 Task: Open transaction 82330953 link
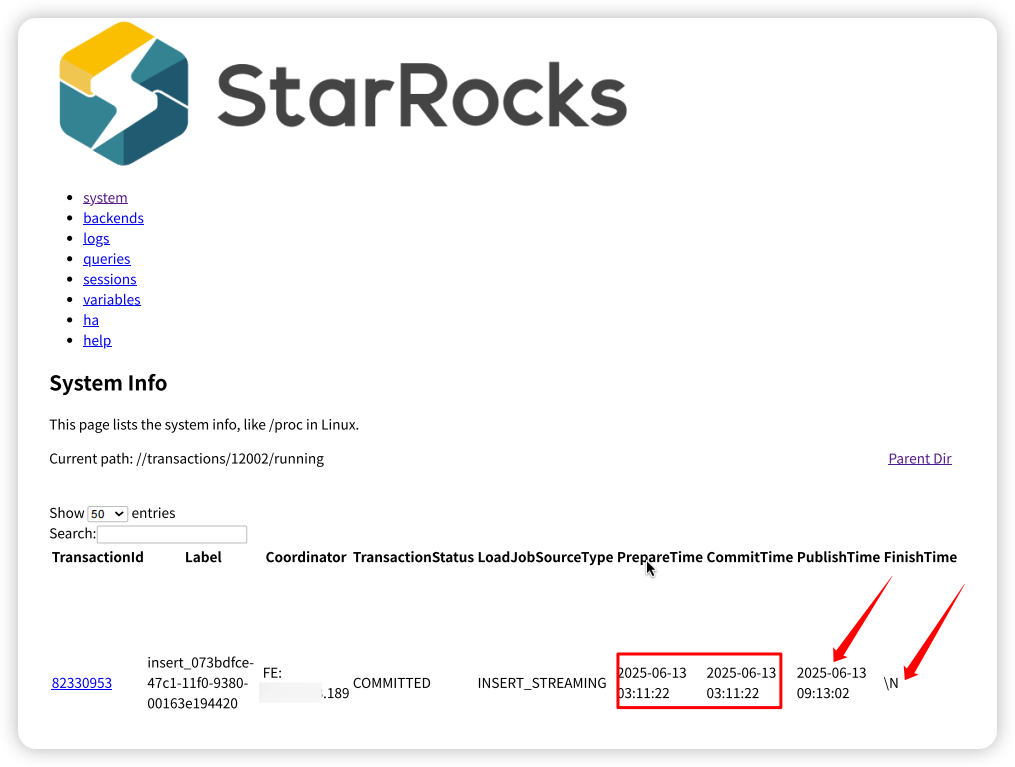click(x=82, y=684)
